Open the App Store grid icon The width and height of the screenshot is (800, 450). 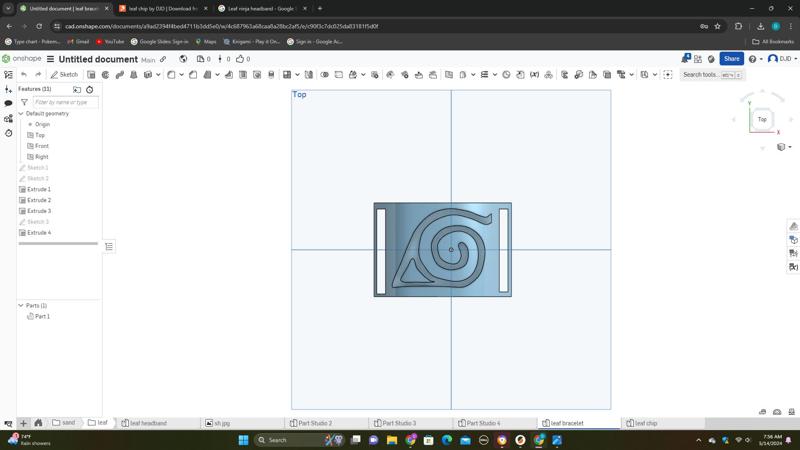(x=697, y=59)
